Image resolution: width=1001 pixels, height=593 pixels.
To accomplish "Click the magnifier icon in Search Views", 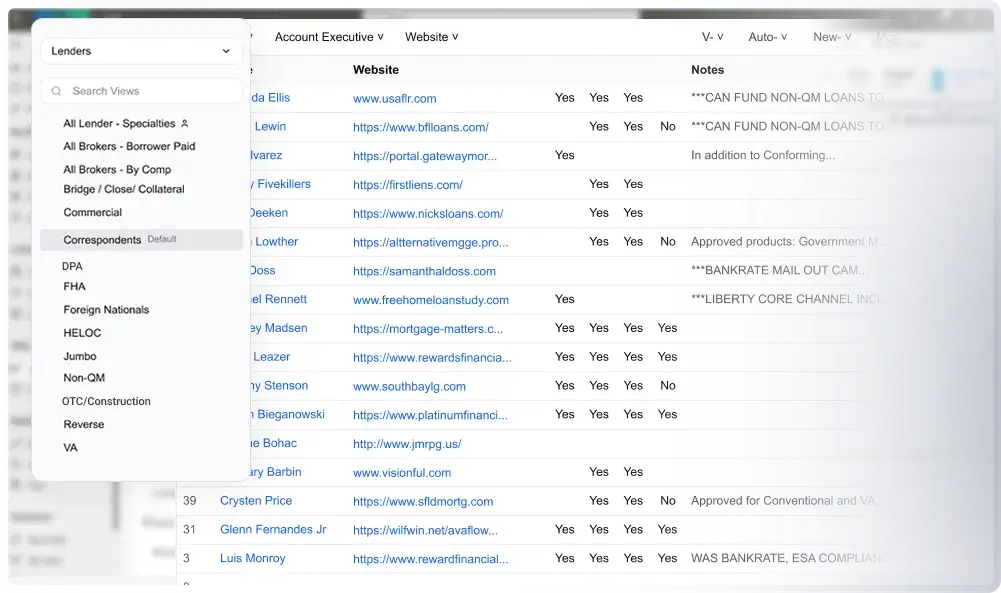I will coord(56,91).
